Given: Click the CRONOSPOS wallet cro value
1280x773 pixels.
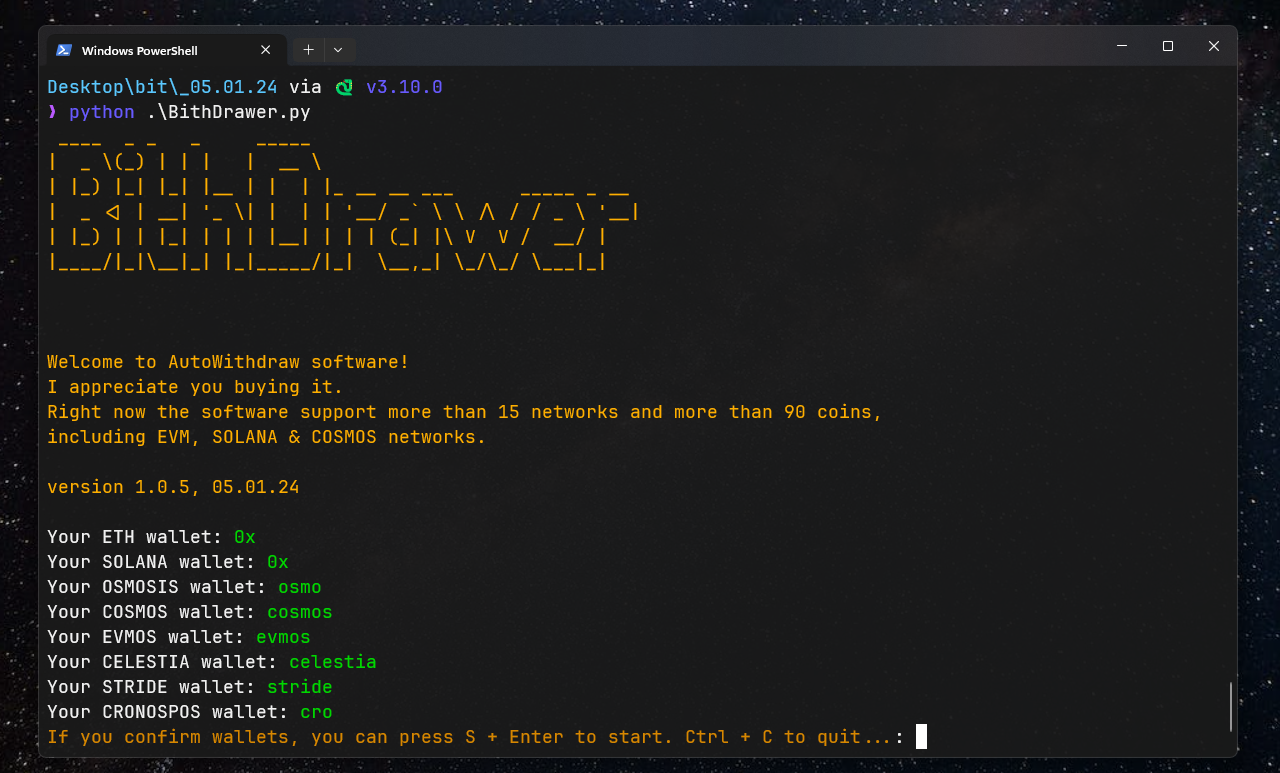Looking at the screenshot, I should coord(316,712).
